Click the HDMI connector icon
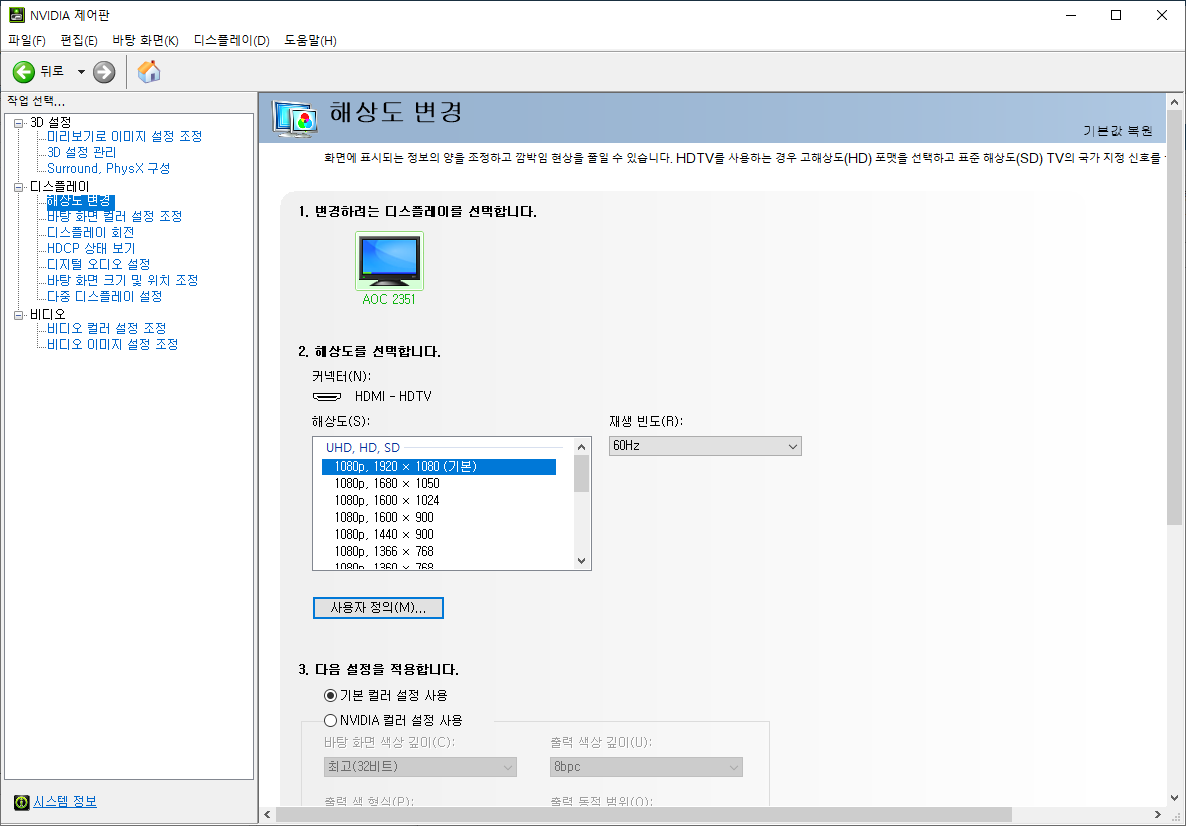This screenshot has width=1186, height=826. [327, 396]
